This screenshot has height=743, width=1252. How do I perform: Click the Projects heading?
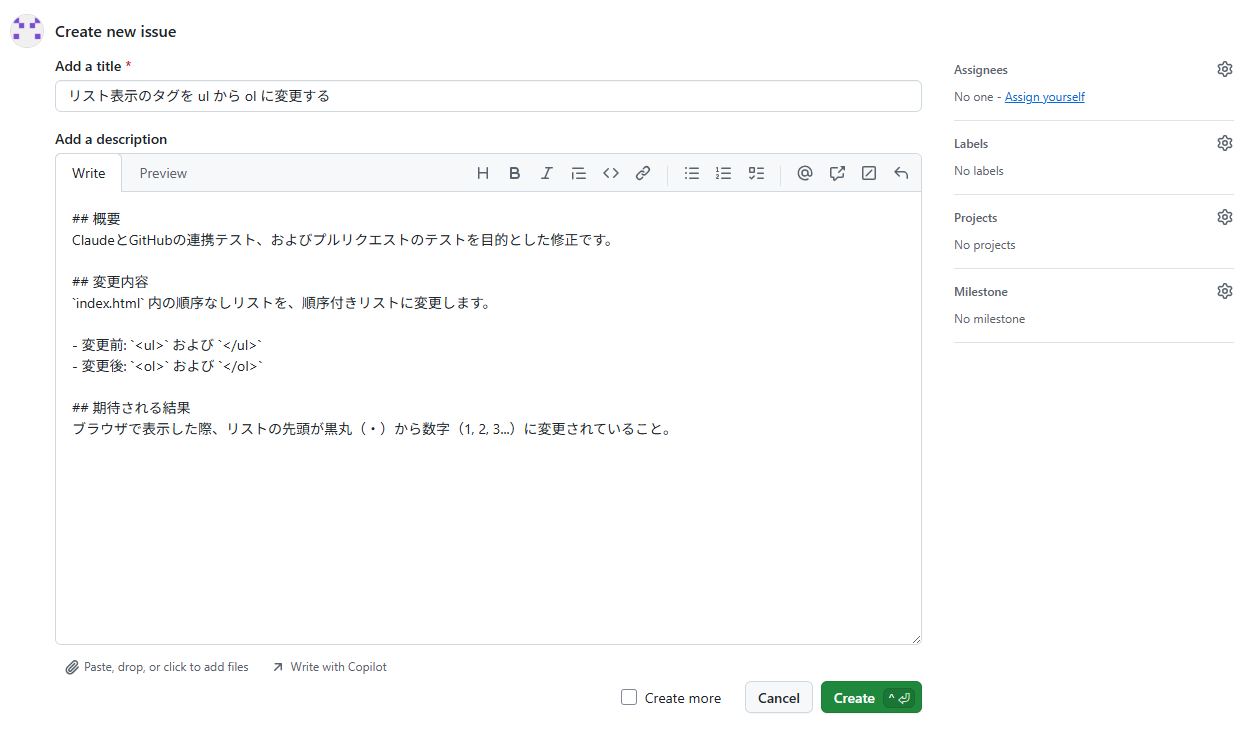(976, 218)
